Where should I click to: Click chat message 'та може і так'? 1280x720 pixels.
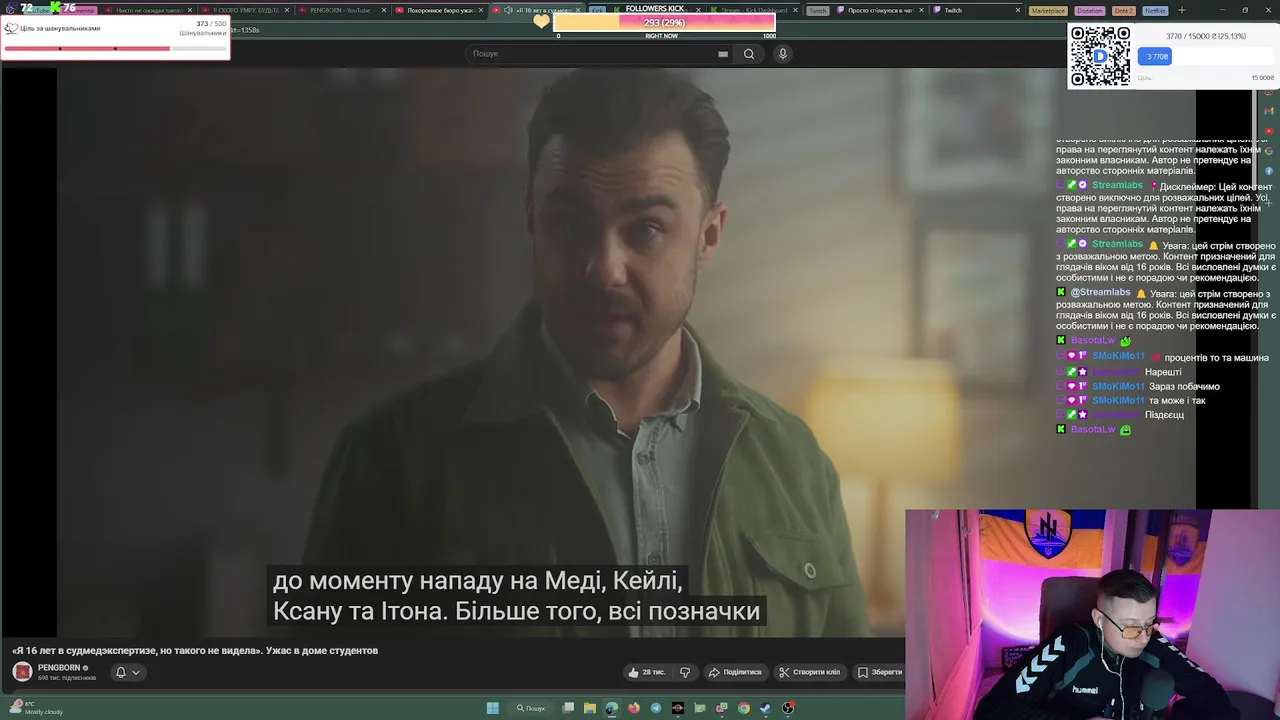tap(1177, 400)
